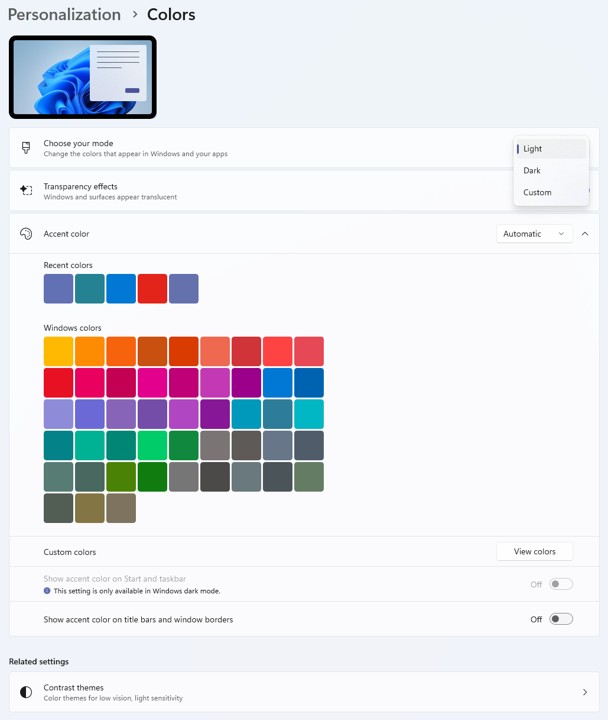Click the Transparency effects row label
This screenshot has height=720, width=608.
(x=80, y=186)
